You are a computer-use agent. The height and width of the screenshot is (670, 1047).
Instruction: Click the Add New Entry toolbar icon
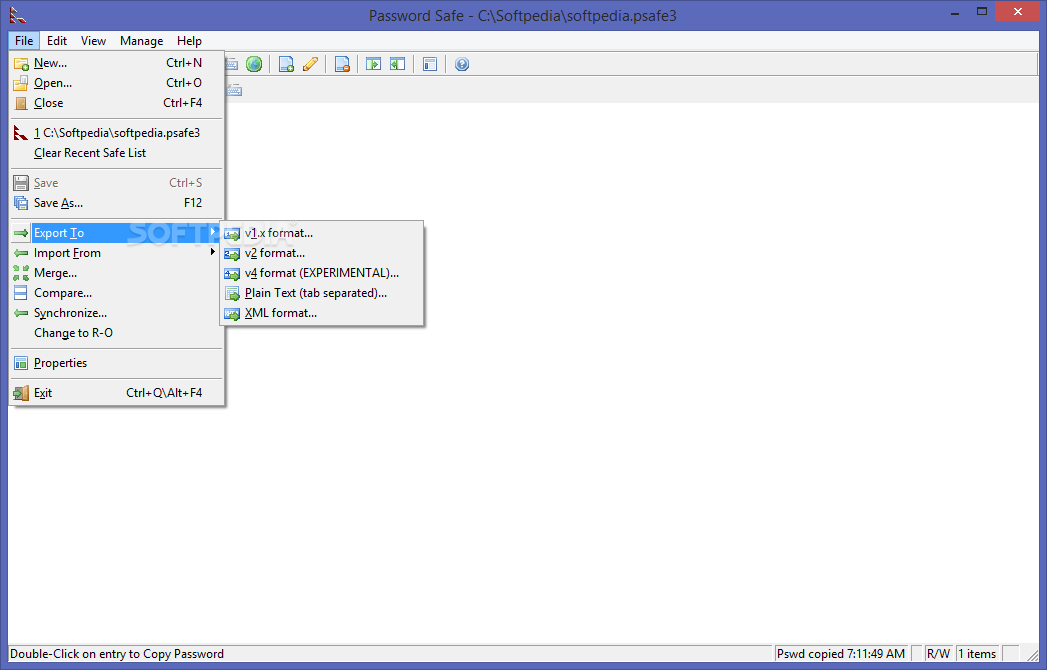[286, 64]
